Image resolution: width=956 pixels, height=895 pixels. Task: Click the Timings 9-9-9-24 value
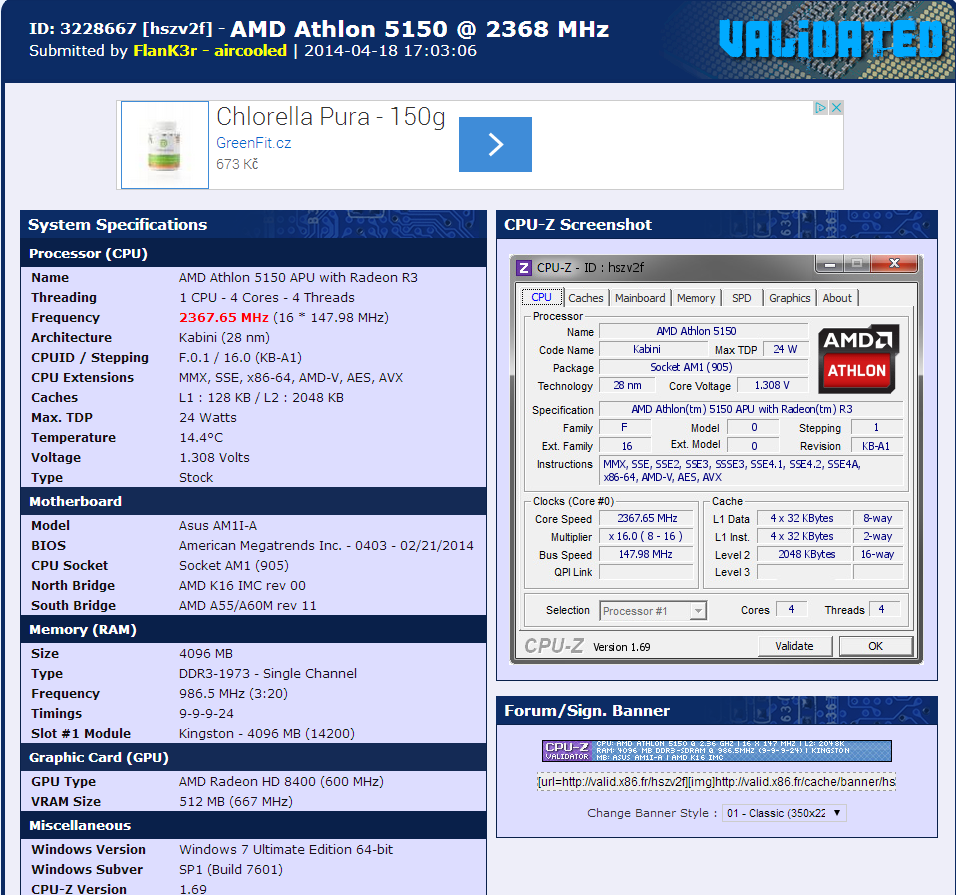[x=206, y=713]
